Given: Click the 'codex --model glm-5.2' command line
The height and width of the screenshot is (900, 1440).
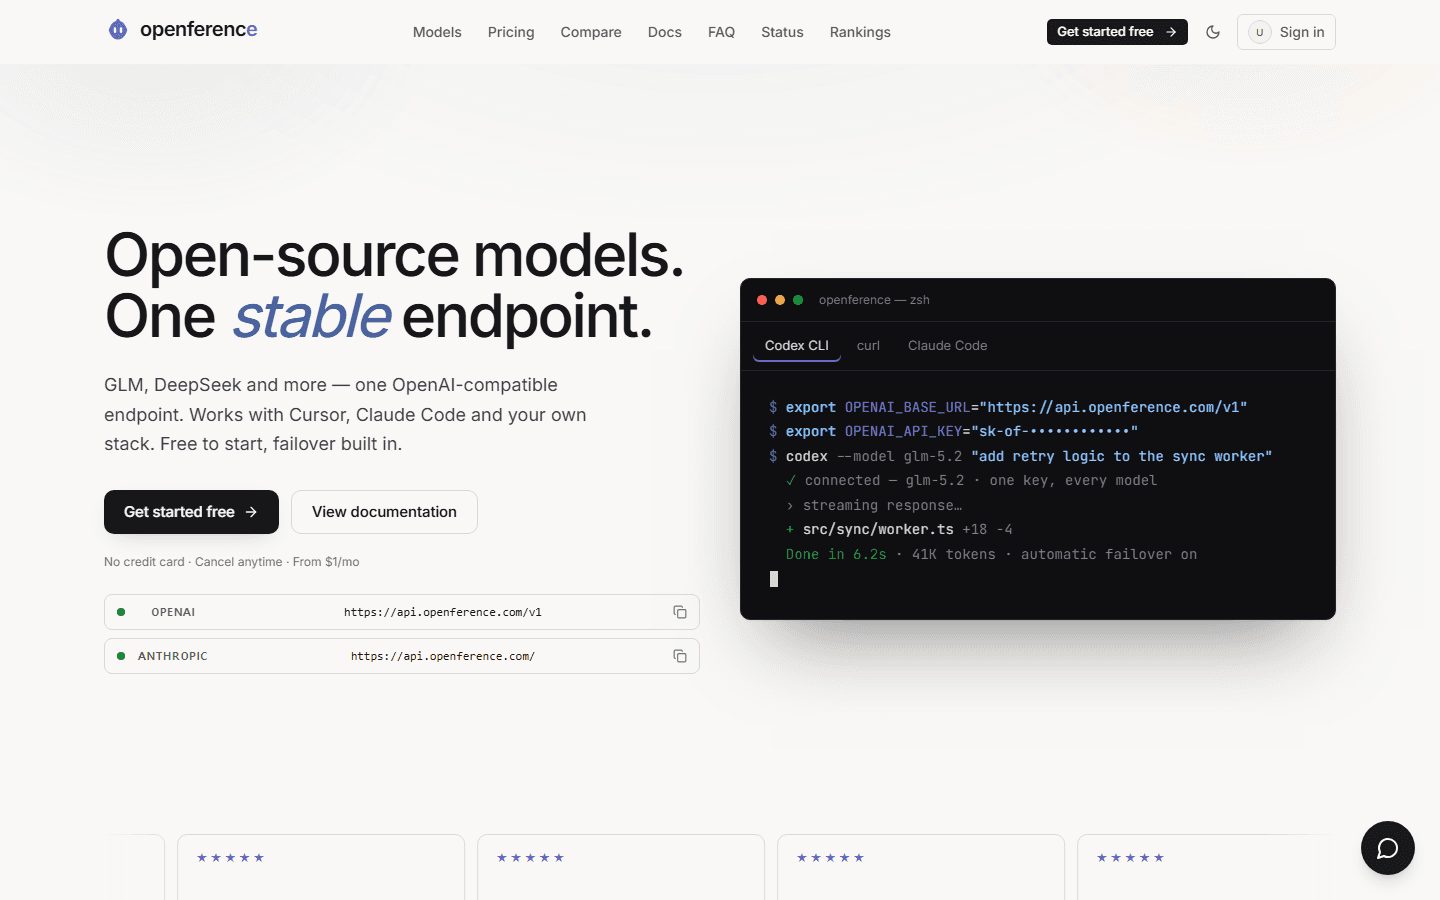Looking at the screenshot, I should coord(1020,456).
